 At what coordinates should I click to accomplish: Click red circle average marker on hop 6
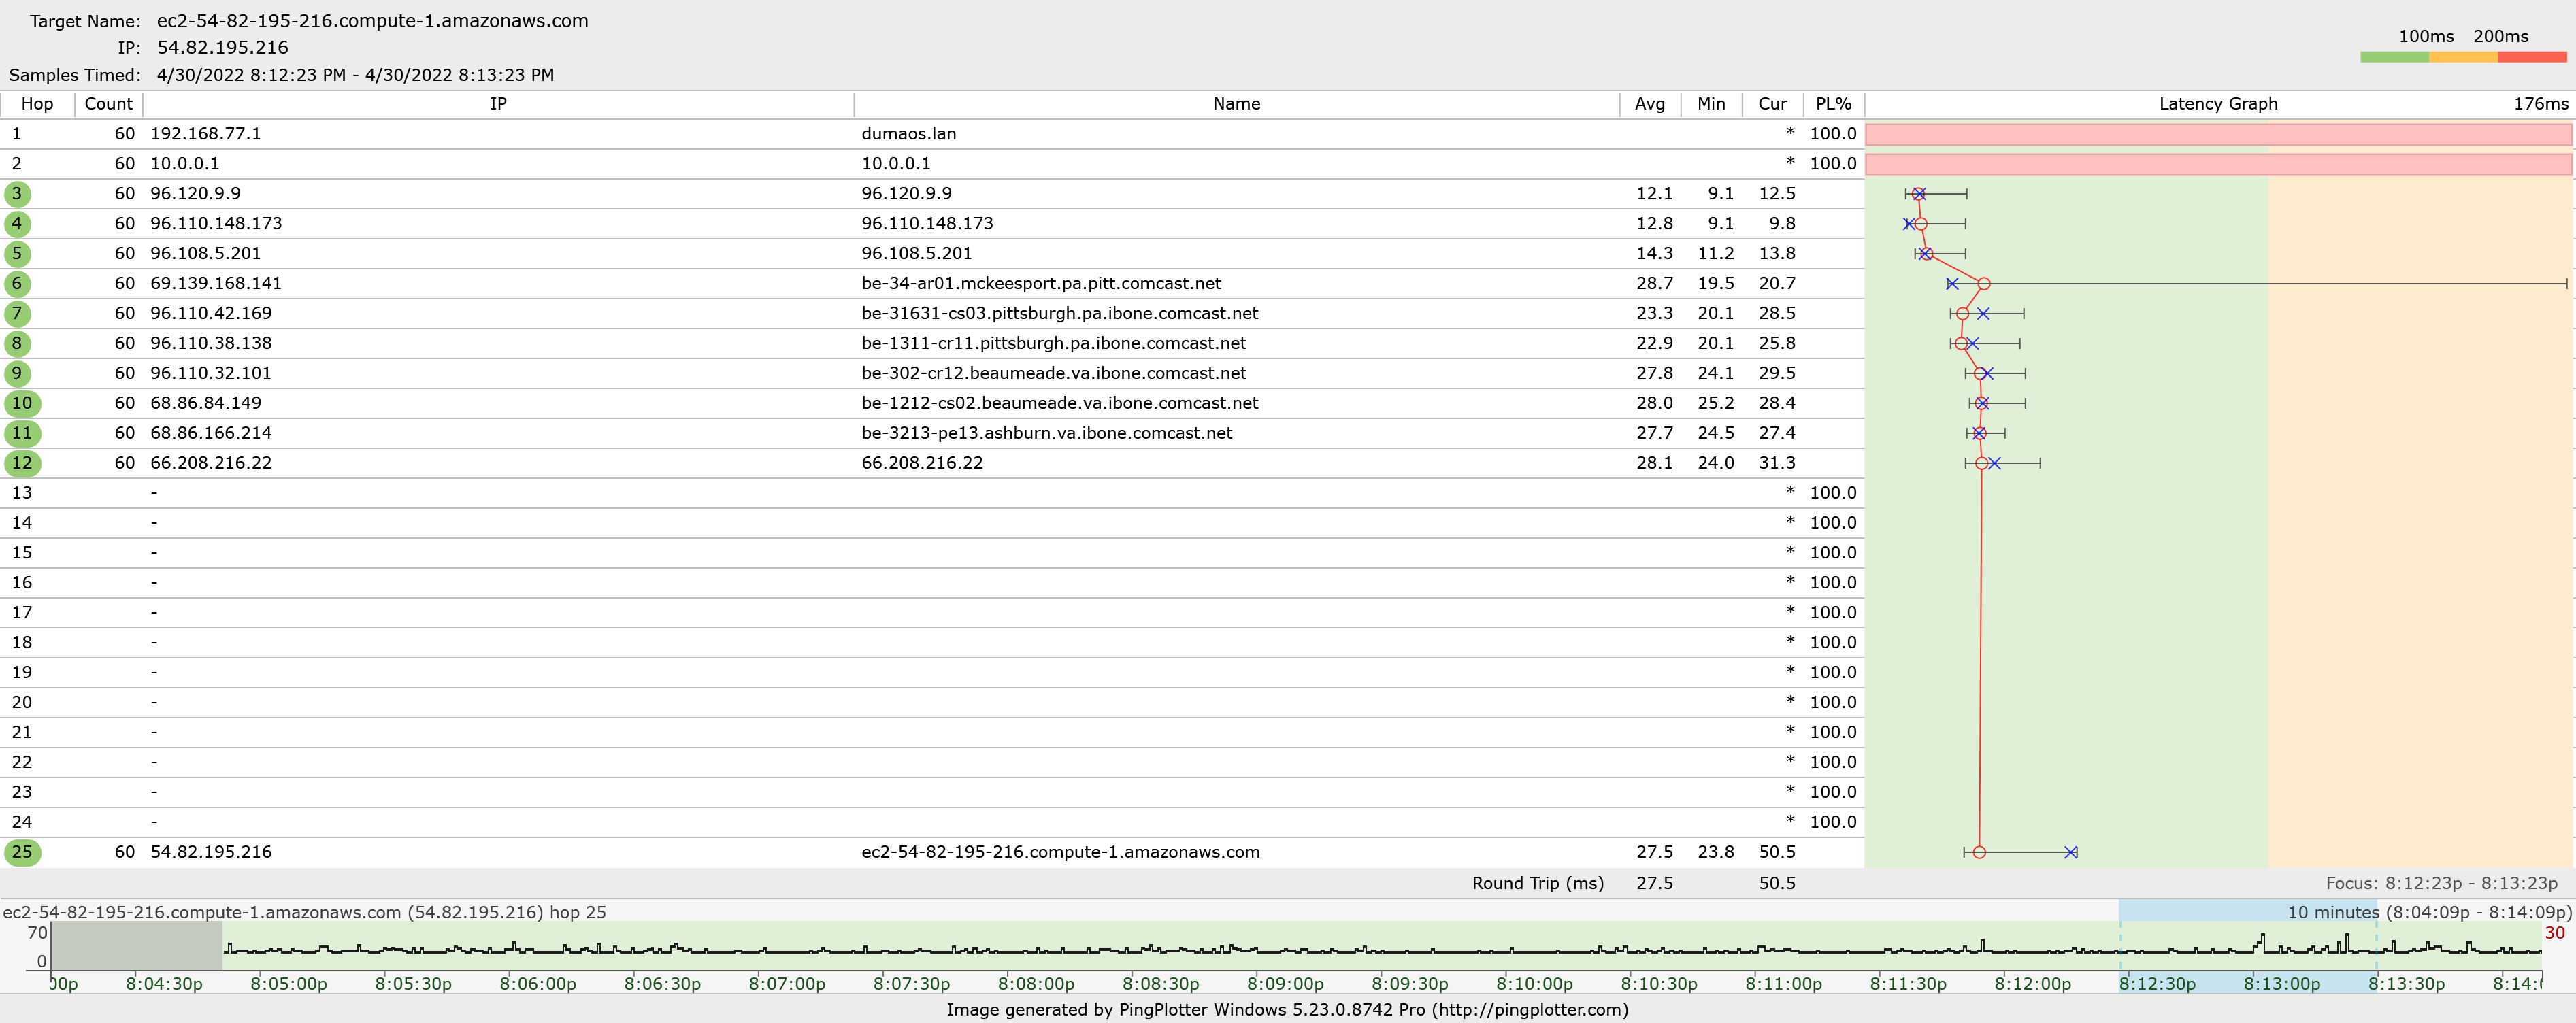pos(1984,284)
